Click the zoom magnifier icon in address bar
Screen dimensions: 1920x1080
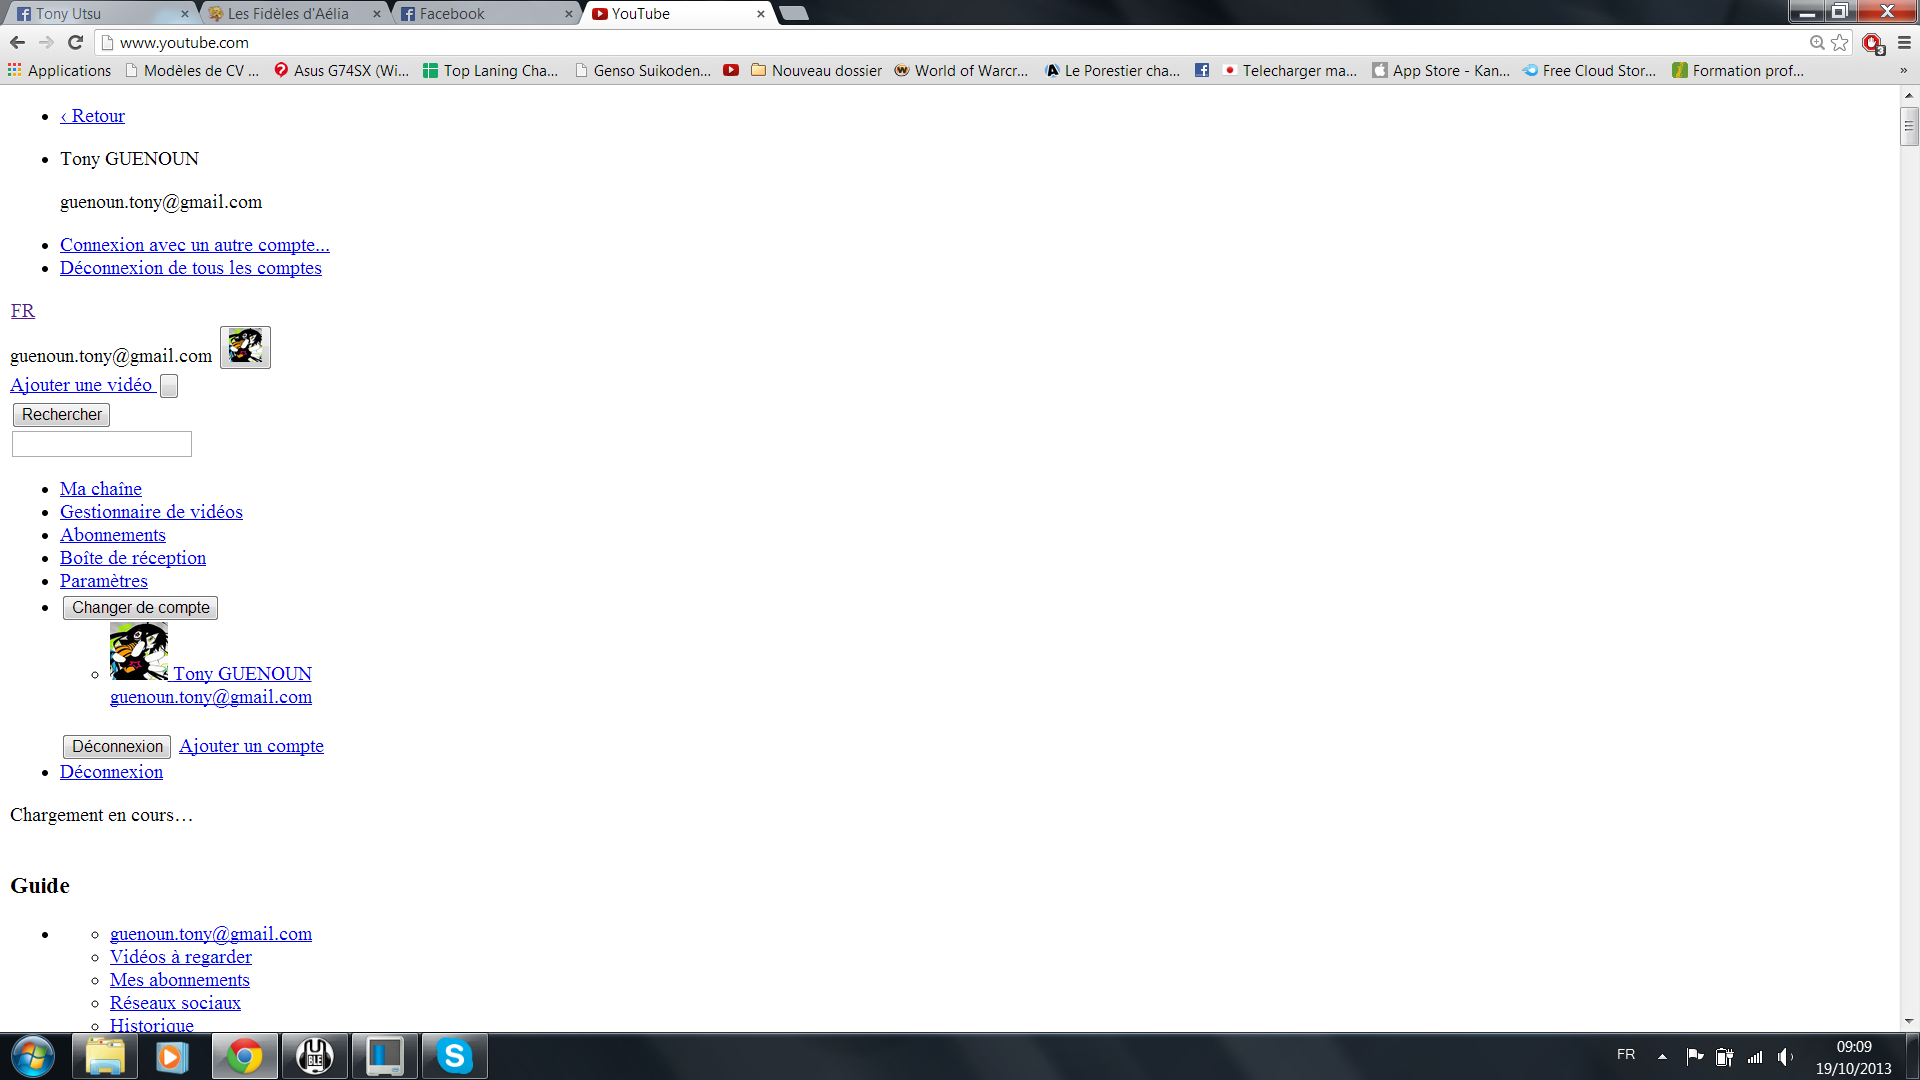1817,42
